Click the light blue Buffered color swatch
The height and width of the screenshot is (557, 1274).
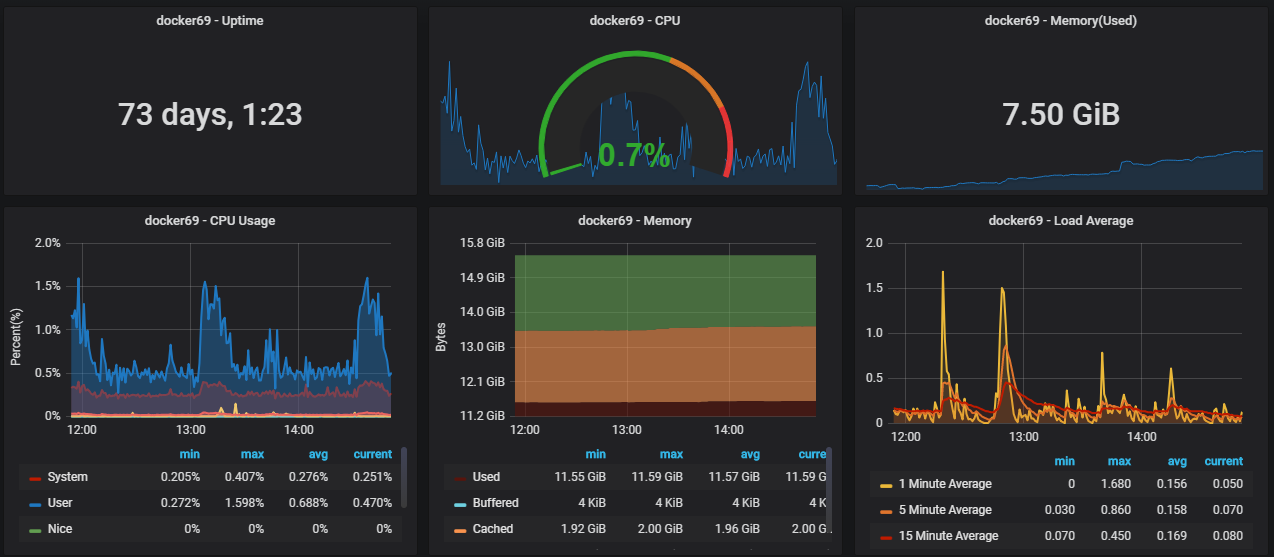[x=460, y=503]
